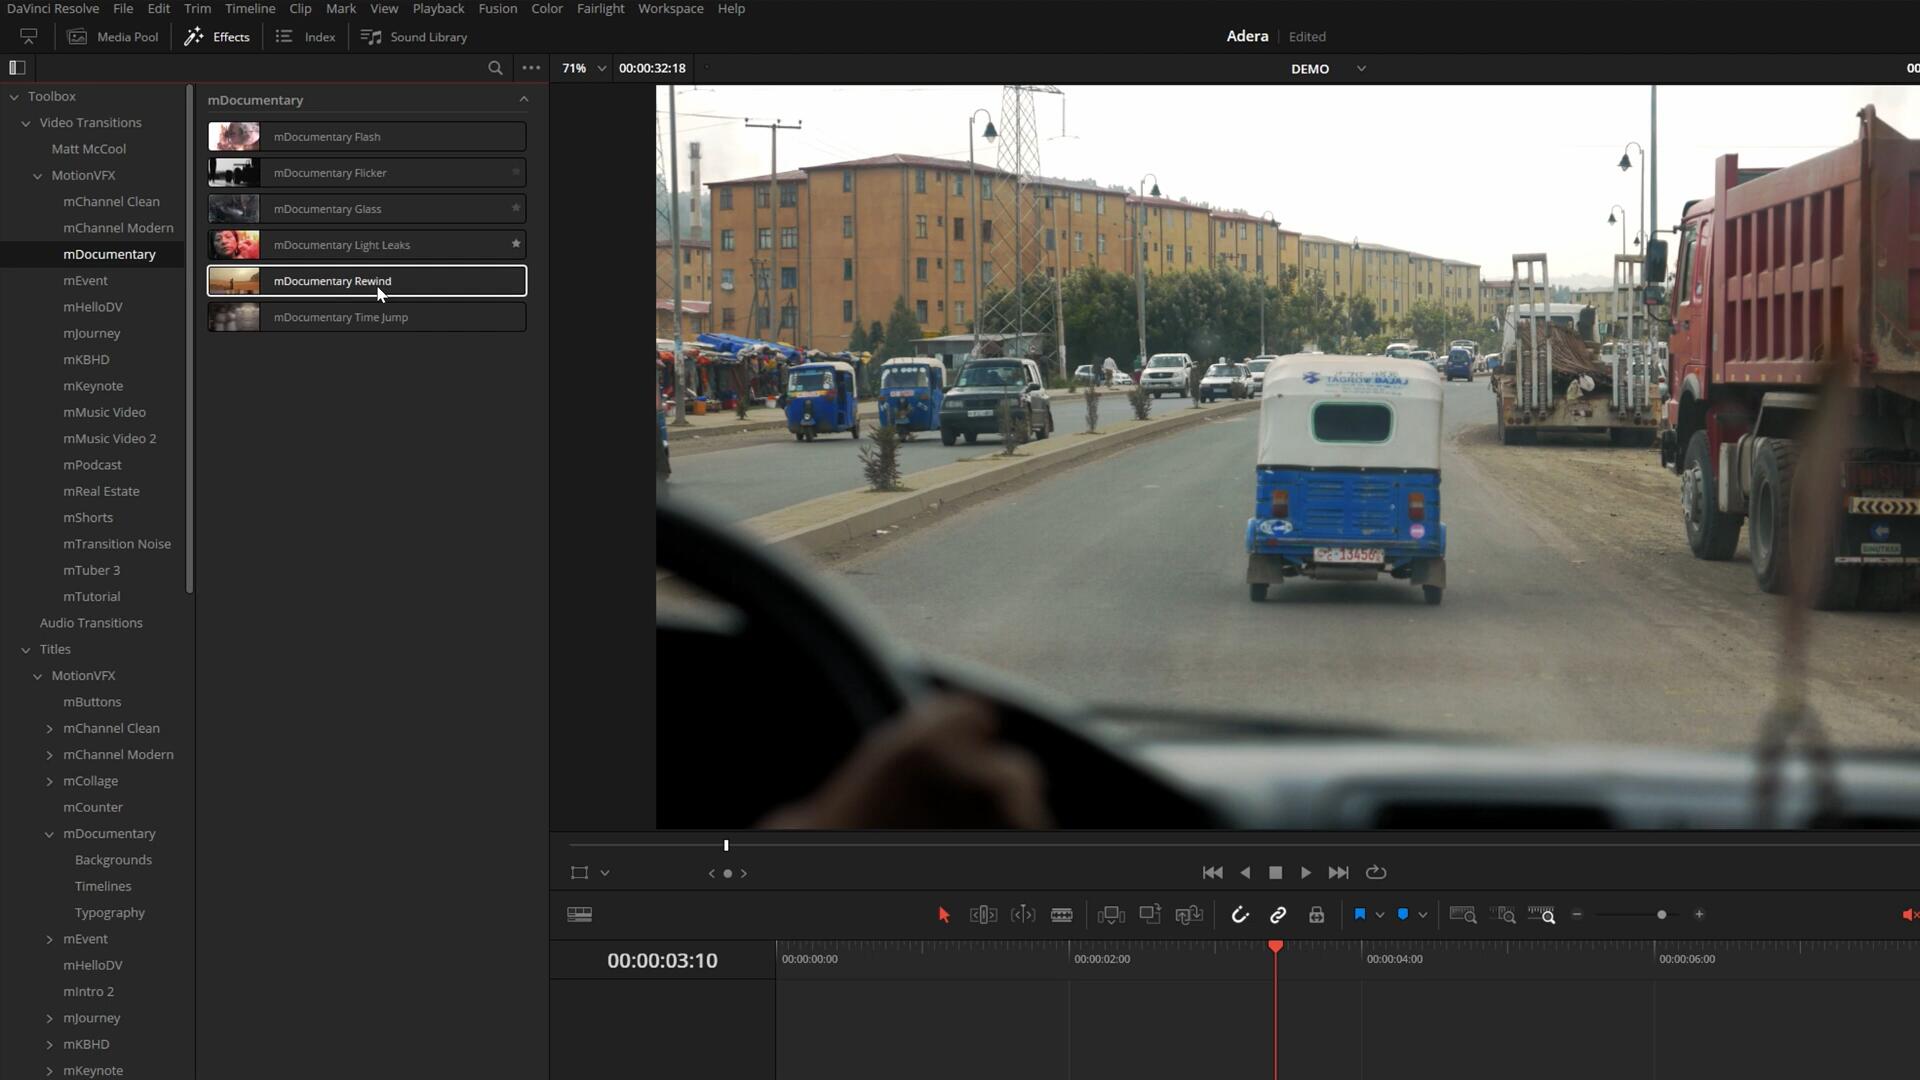Open timeline view options icon

pos(579,915)
